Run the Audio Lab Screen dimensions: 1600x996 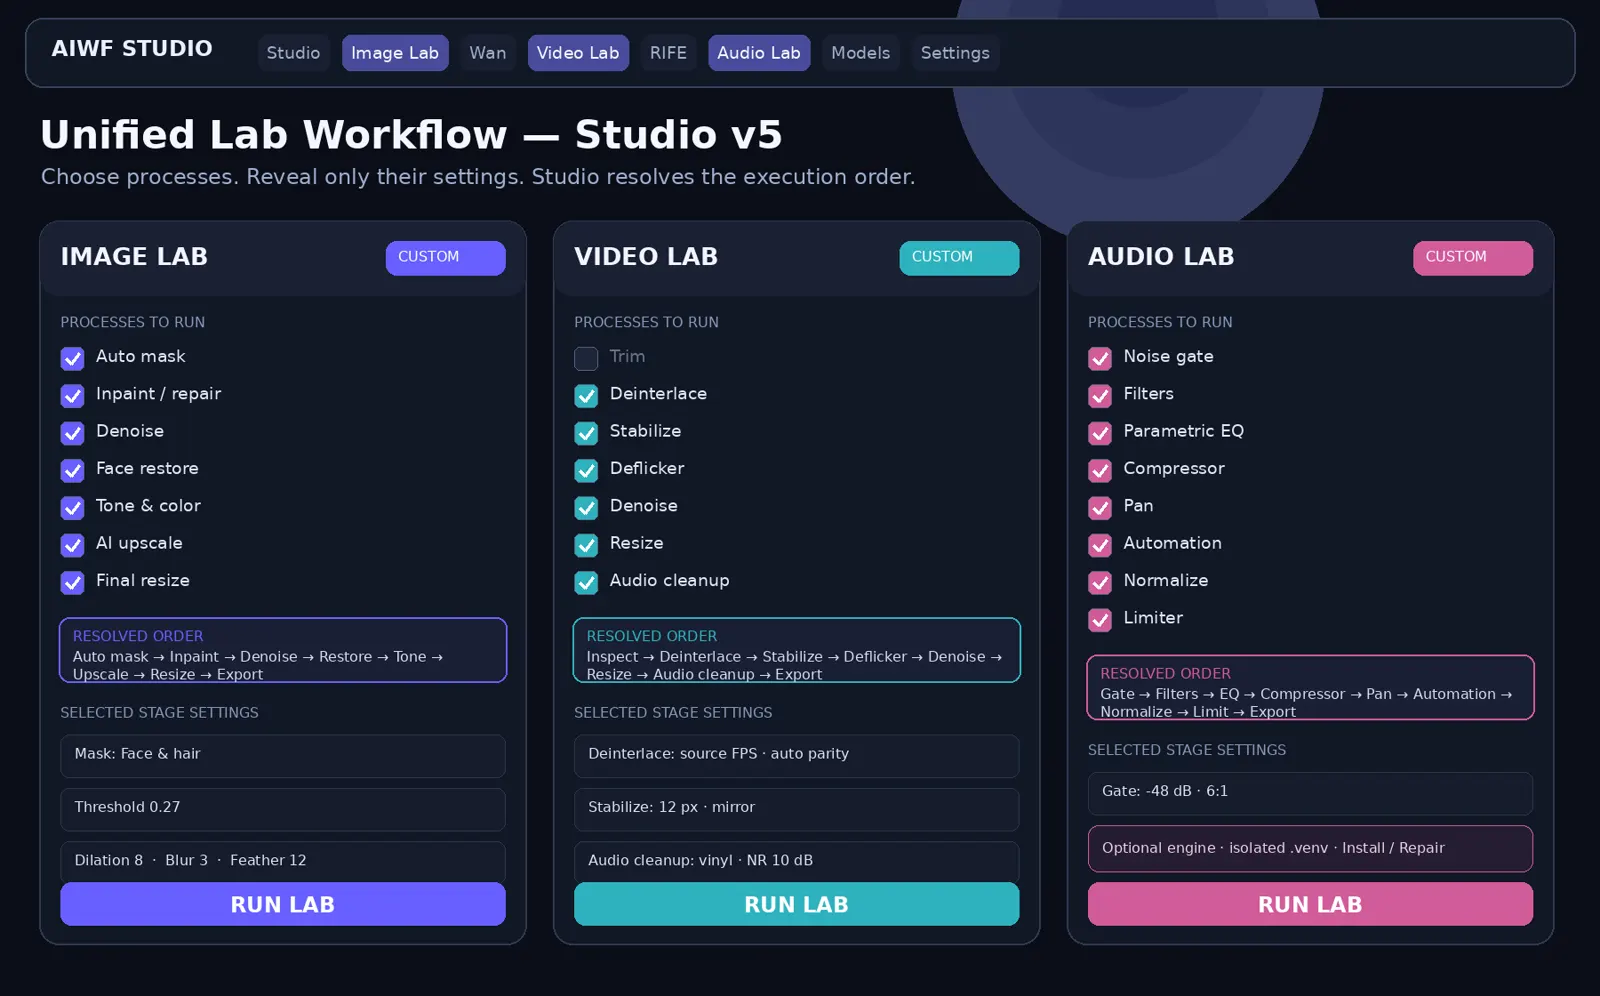(1310, 904)
